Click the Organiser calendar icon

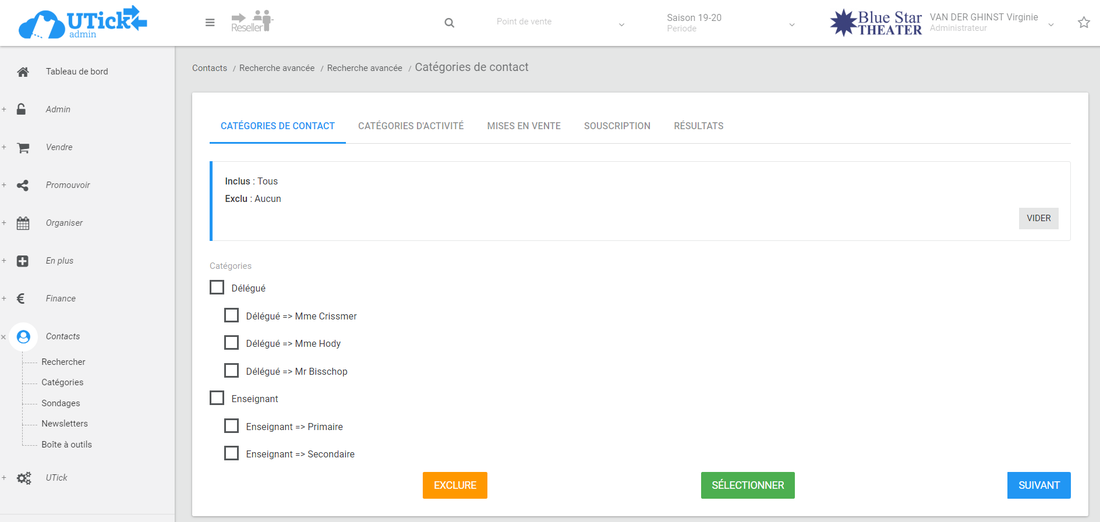pyautogui.click(x=23, y=223)
